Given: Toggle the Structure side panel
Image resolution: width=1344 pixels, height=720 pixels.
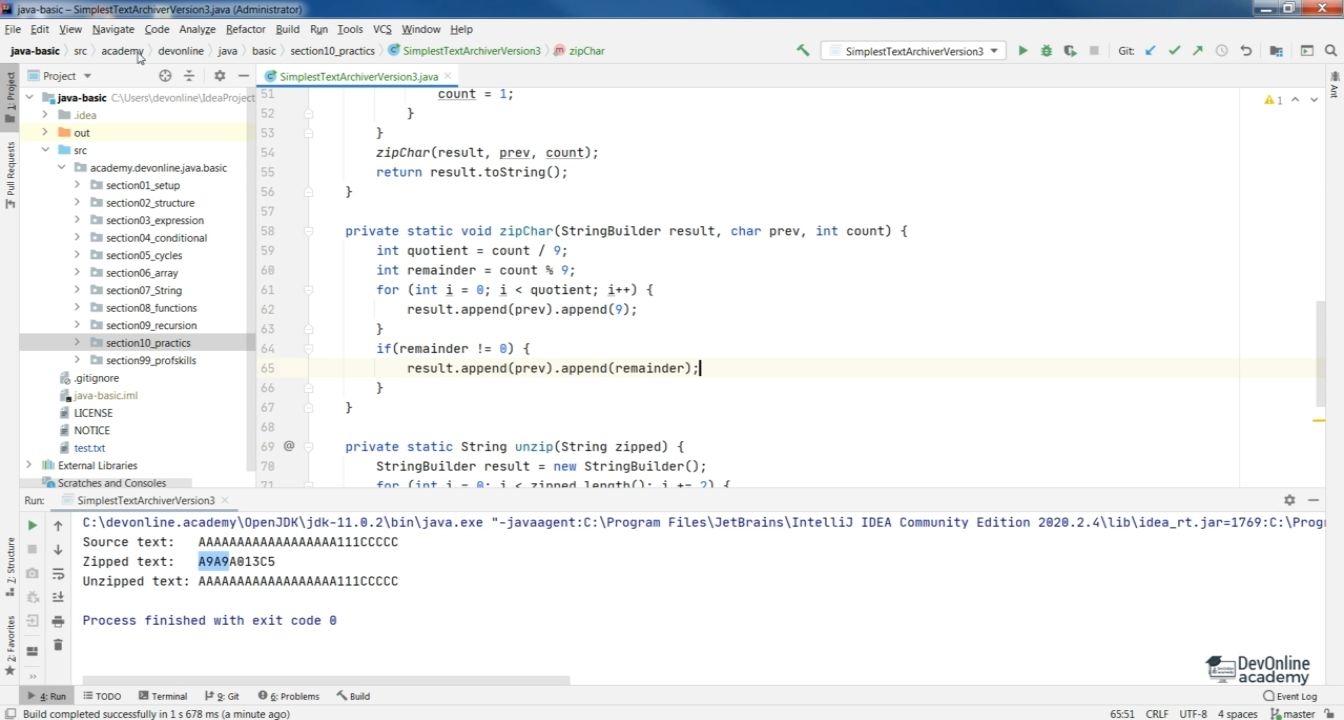Looking at the screenshot, I should (x=11, y=566).
